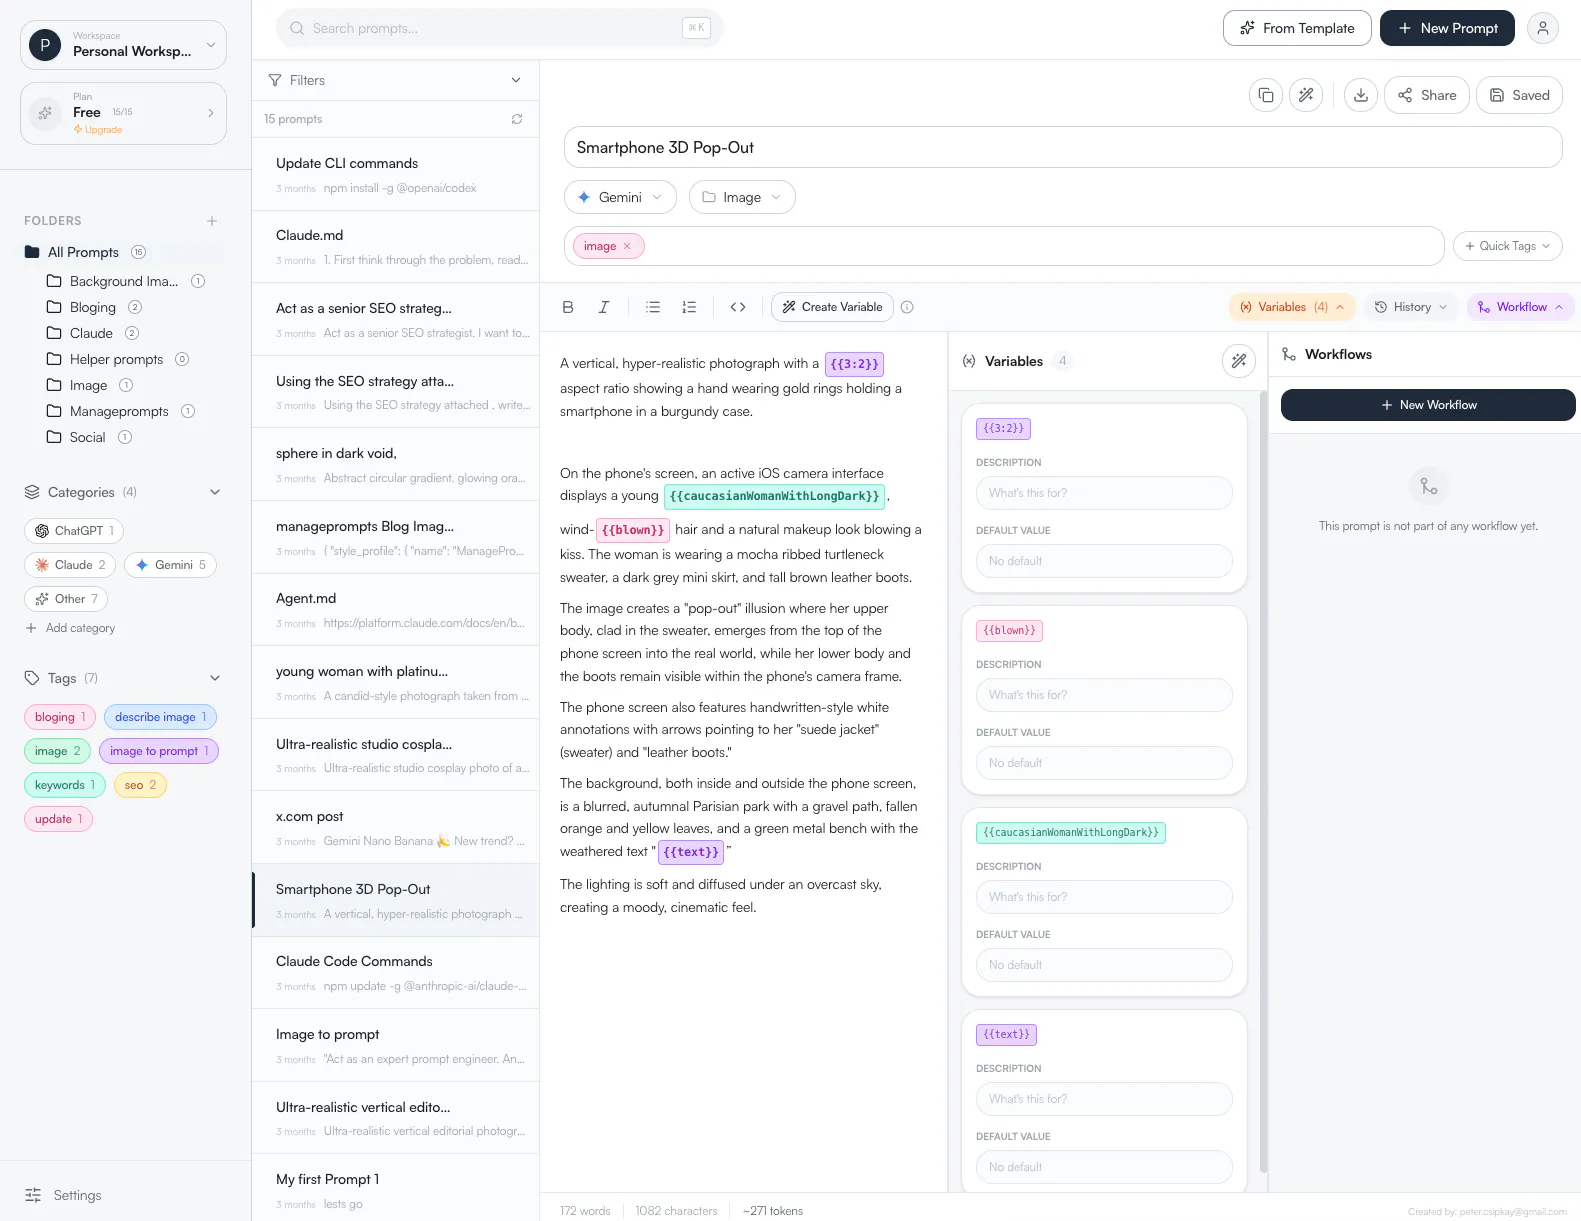Click the prompt title field
This screenshot has height=1221, width=1581.
coord(1063,147)
